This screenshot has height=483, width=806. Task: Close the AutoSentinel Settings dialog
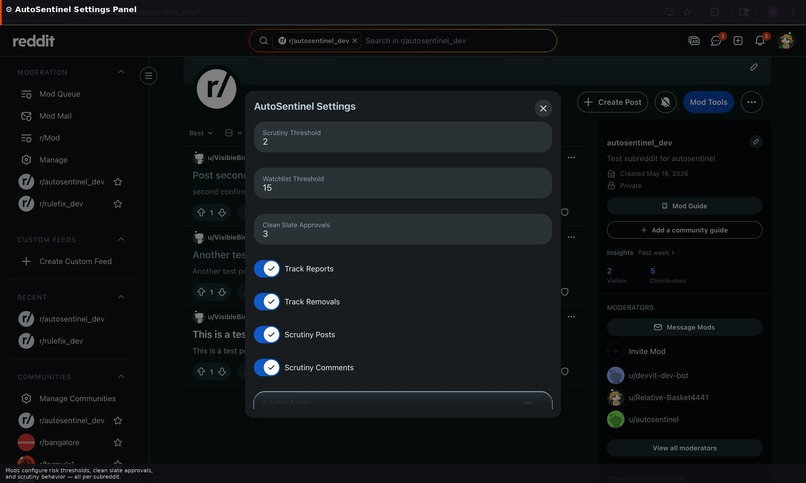[x=543, y=108]
